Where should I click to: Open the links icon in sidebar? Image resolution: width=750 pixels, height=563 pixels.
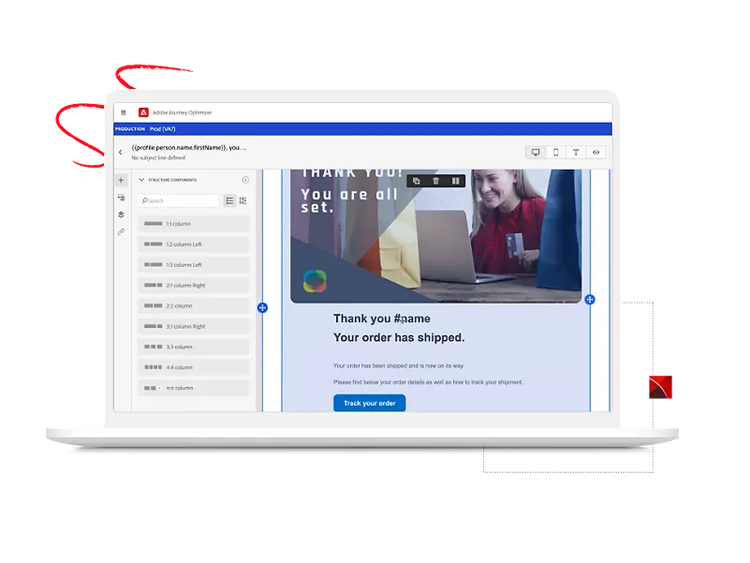click(x=121, y=232)
